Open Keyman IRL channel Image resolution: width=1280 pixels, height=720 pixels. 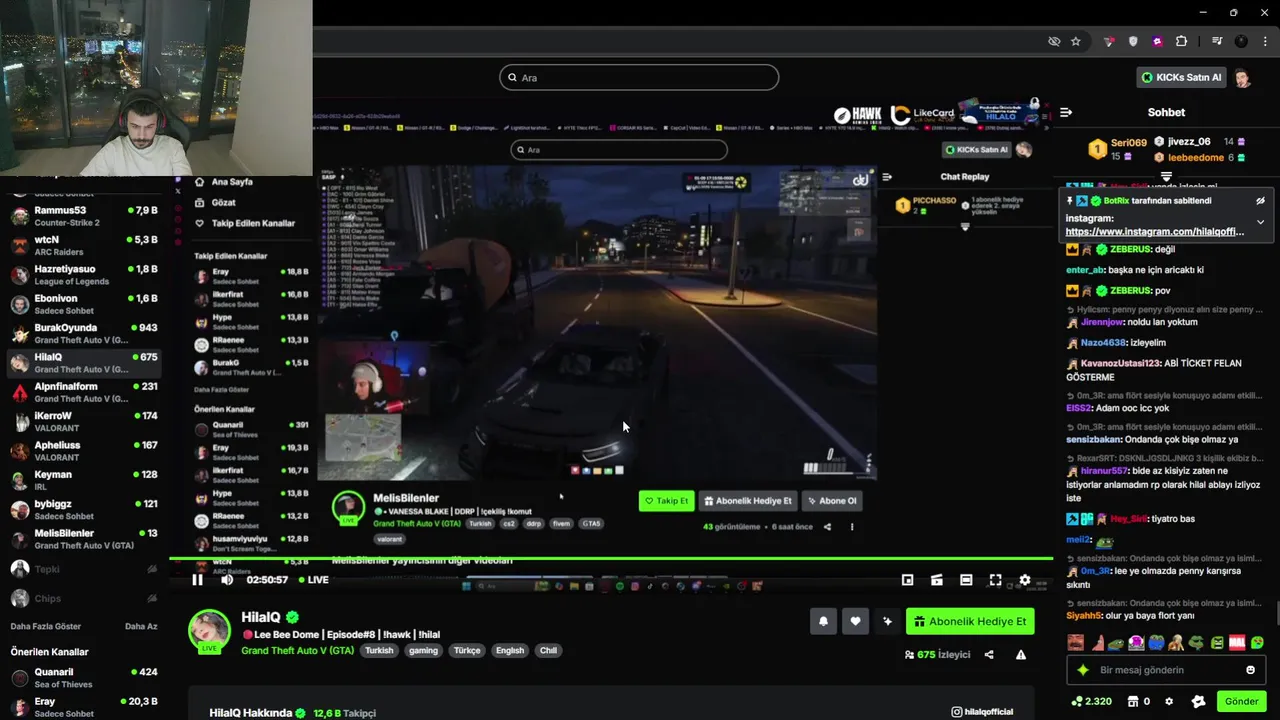click(x=84, y=480)
